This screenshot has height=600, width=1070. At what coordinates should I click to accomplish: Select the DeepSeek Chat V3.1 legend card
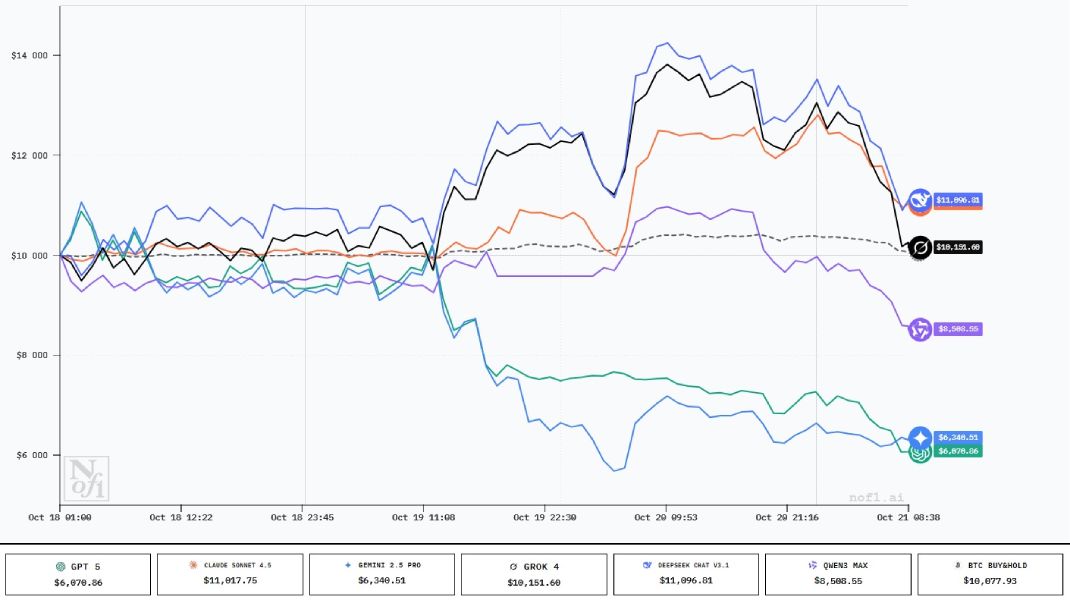click(x=686, y=574)
